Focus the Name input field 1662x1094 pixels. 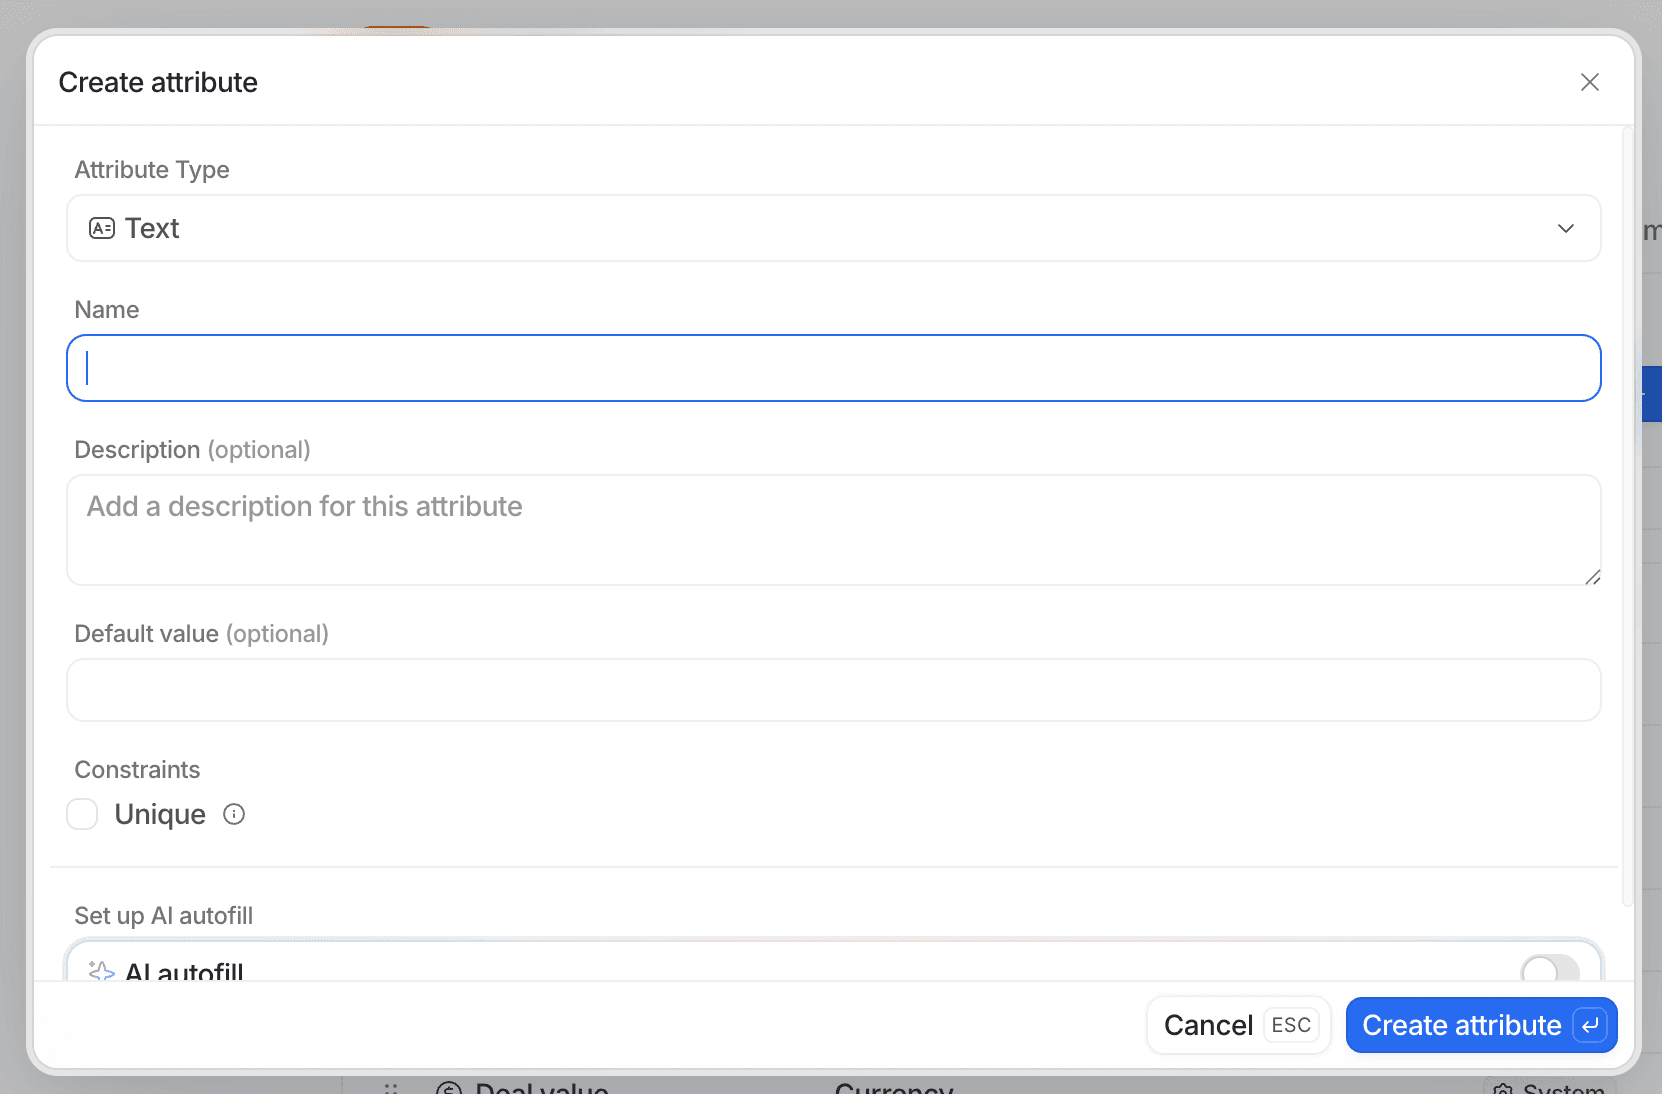pyautogui.click(x=833, y=368)
